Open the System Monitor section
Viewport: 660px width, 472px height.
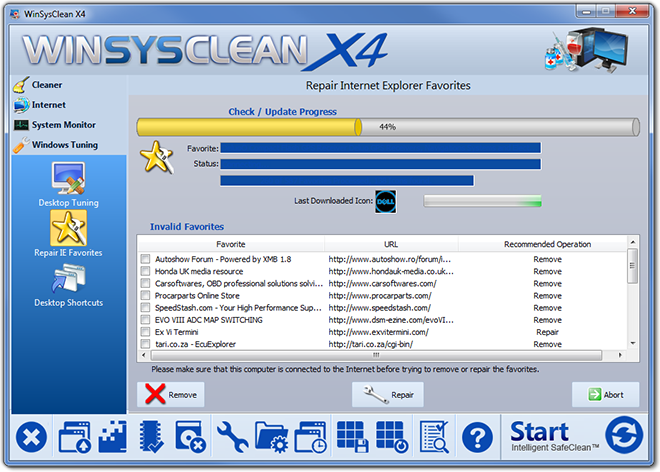55,125
